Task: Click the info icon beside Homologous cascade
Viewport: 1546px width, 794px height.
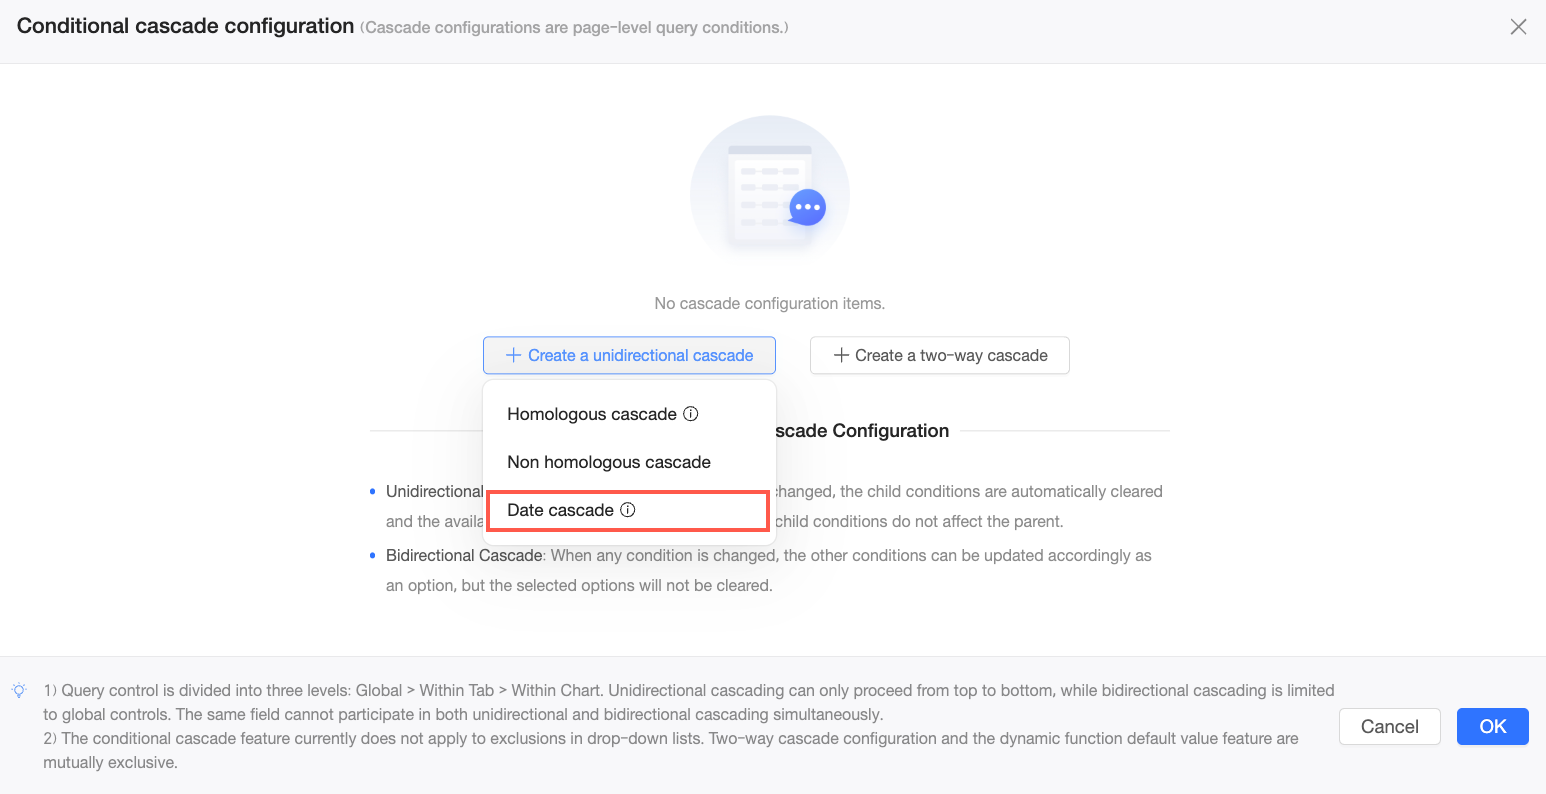Action: [x=691, y=414]
